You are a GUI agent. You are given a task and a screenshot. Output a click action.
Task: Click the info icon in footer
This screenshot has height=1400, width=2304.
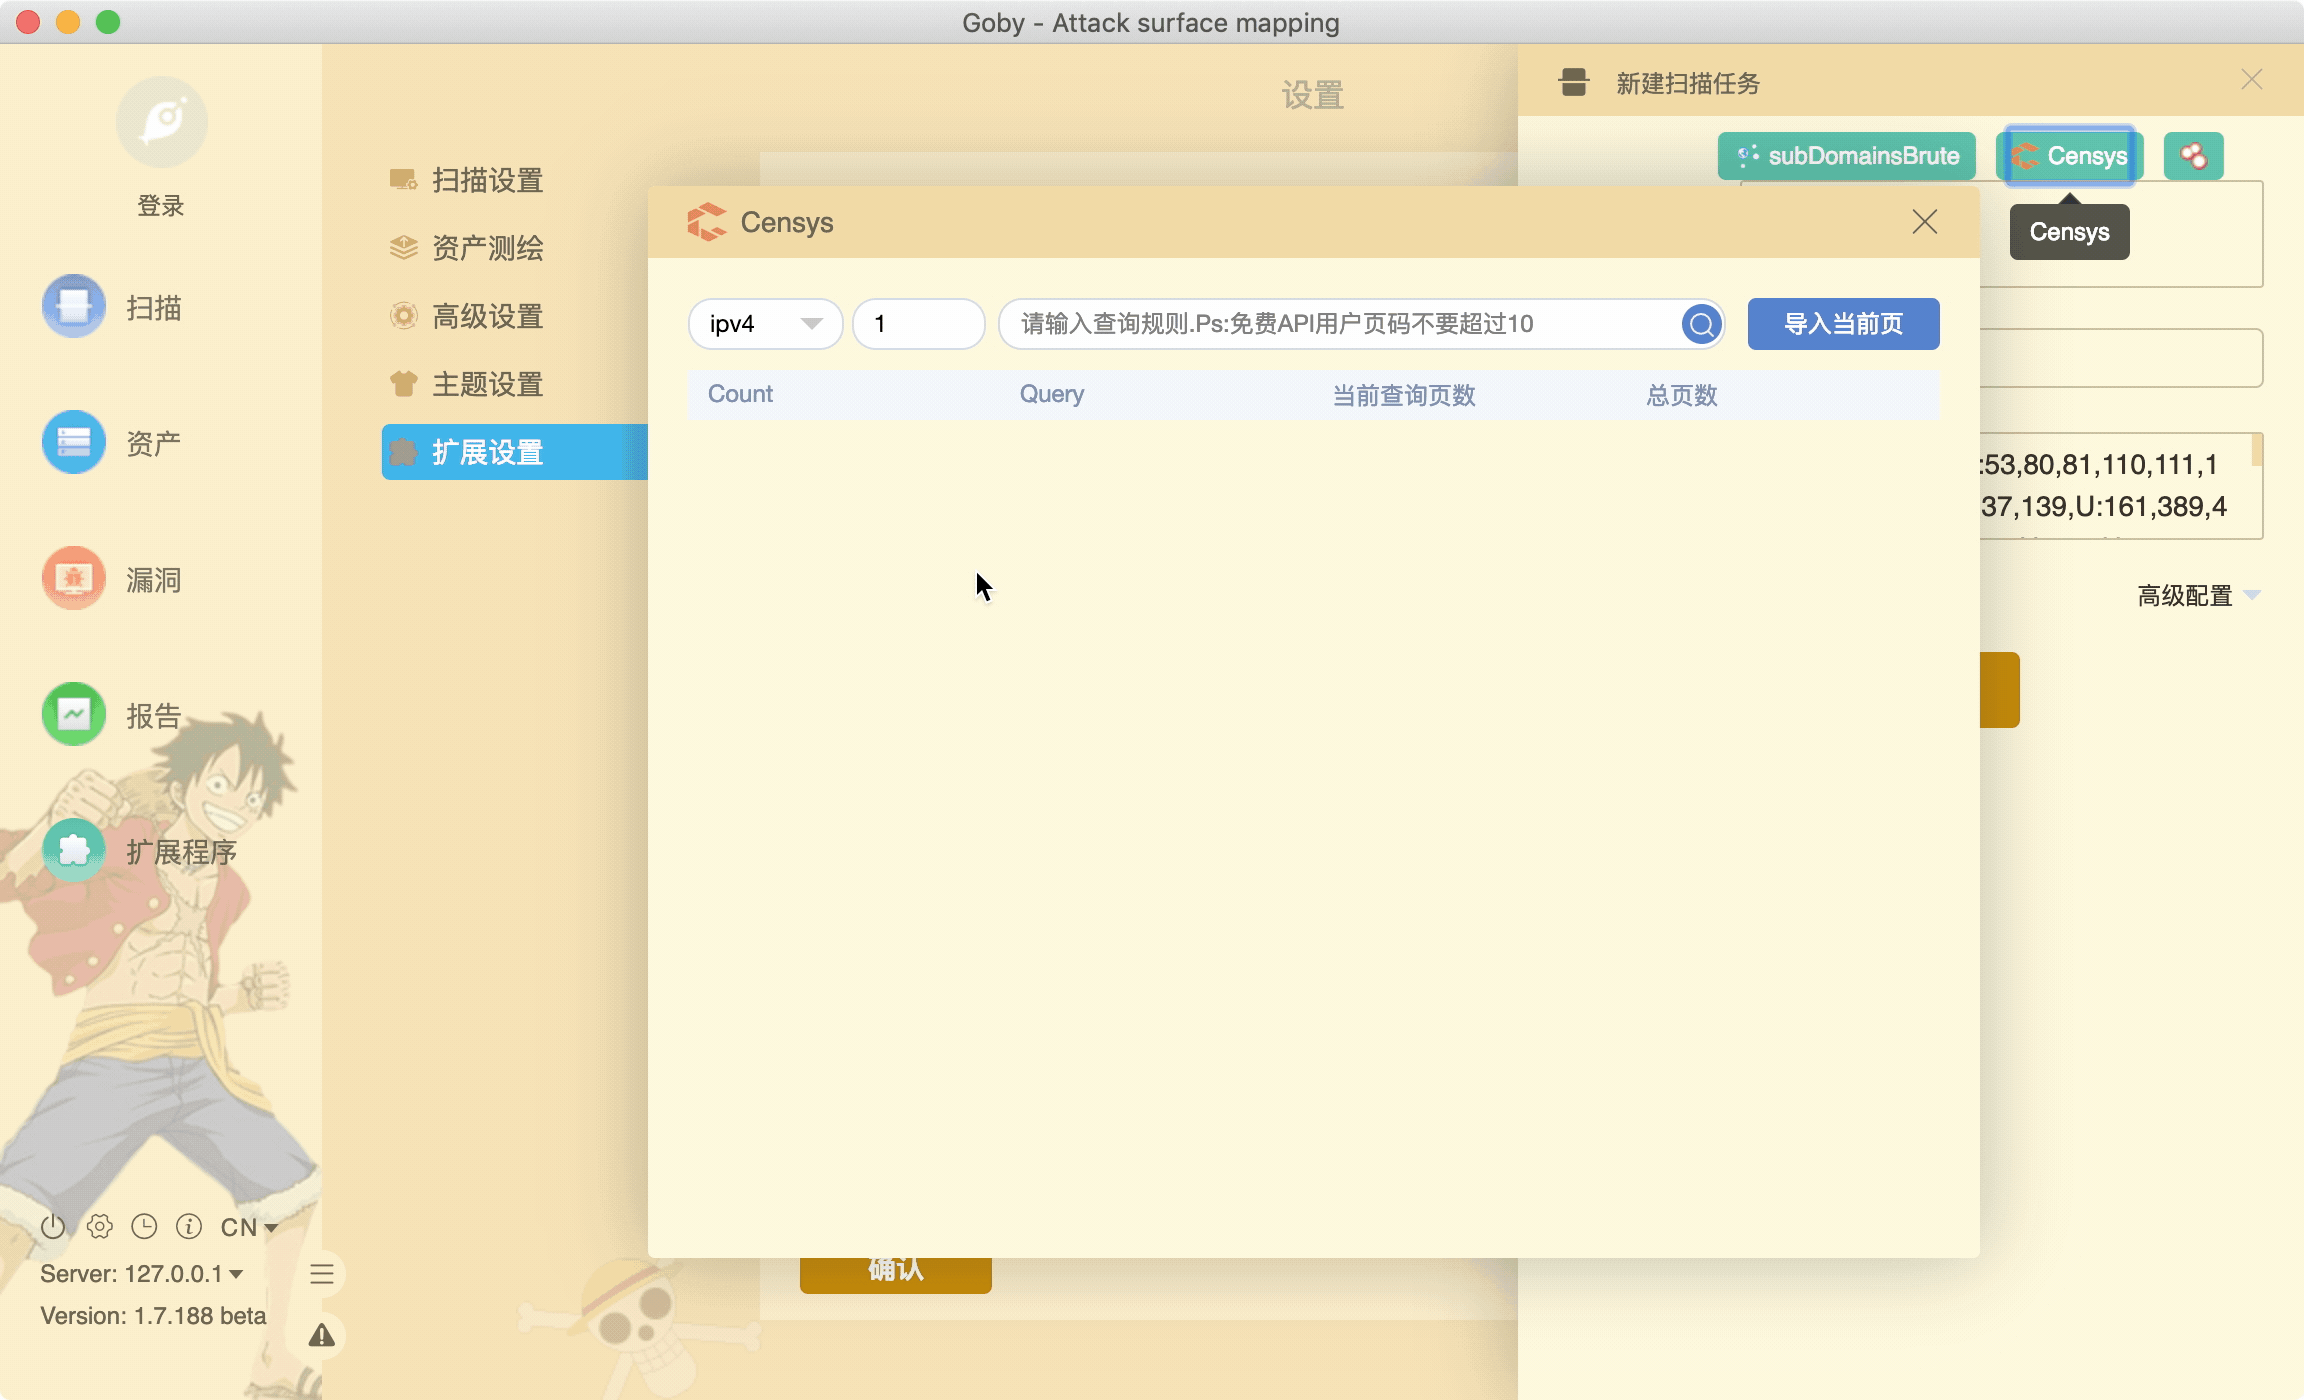pos(189,1226)
